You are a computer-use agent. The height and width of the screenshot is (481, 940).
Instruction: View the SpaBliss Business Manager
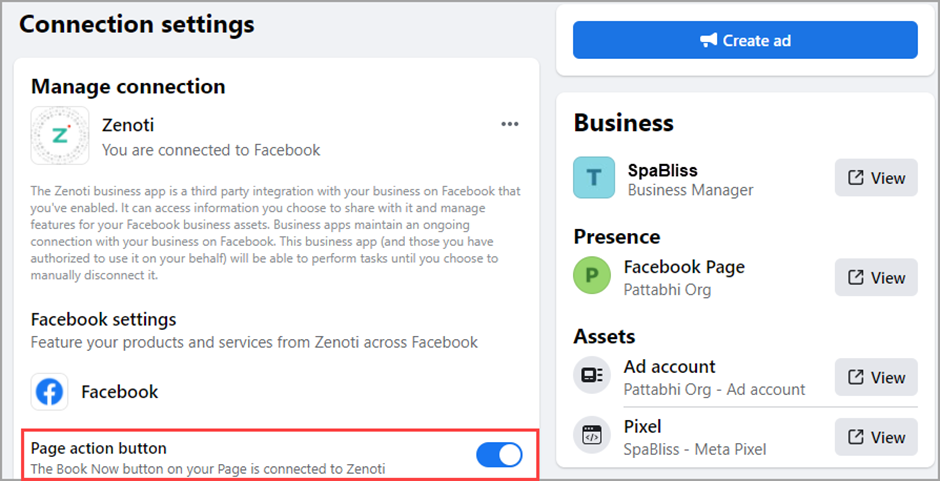pos(876,178)
